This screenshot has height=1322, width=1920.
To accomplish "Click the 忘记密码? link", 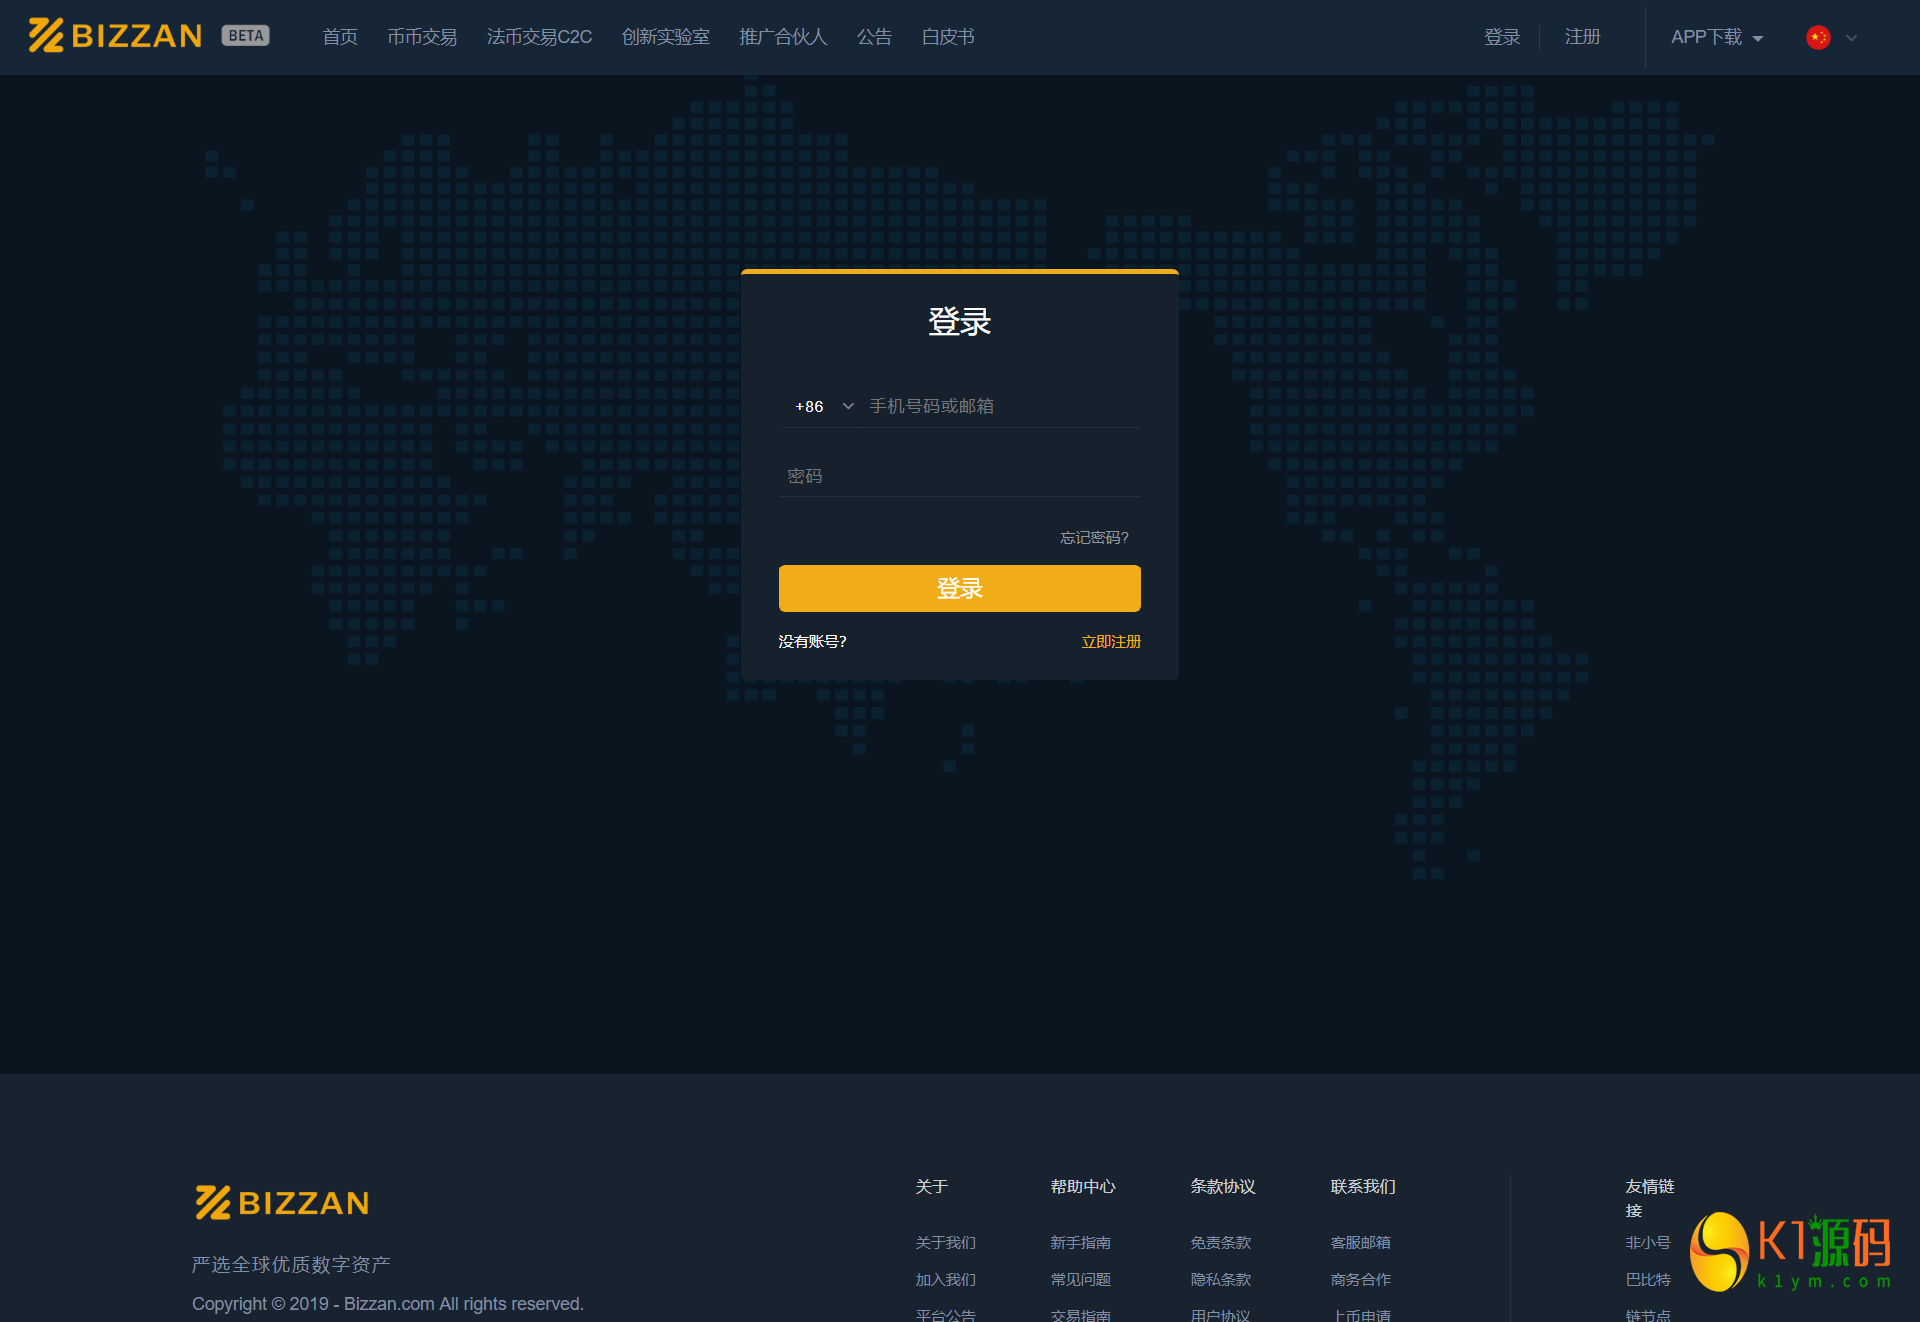I will point(1094,537).
